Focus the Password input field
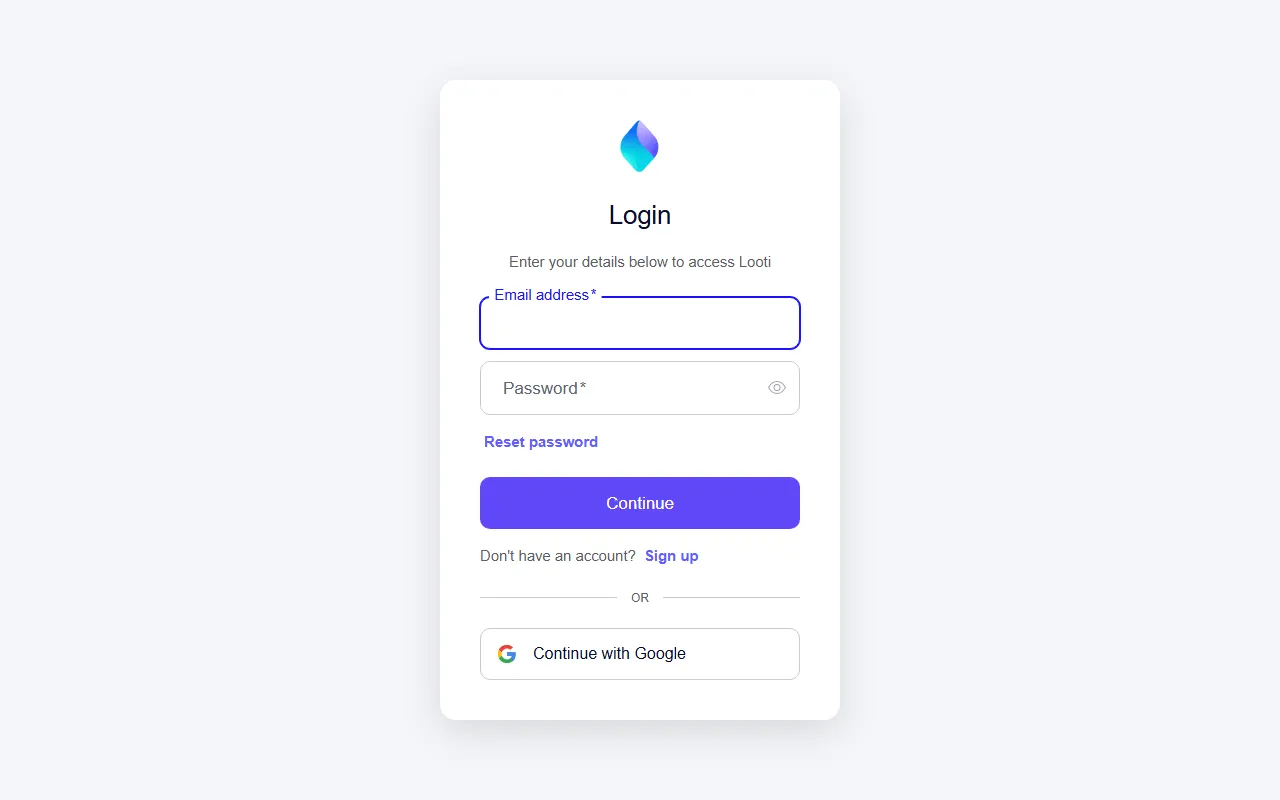This screenshot has height=800, width=1280. (640, 388)
